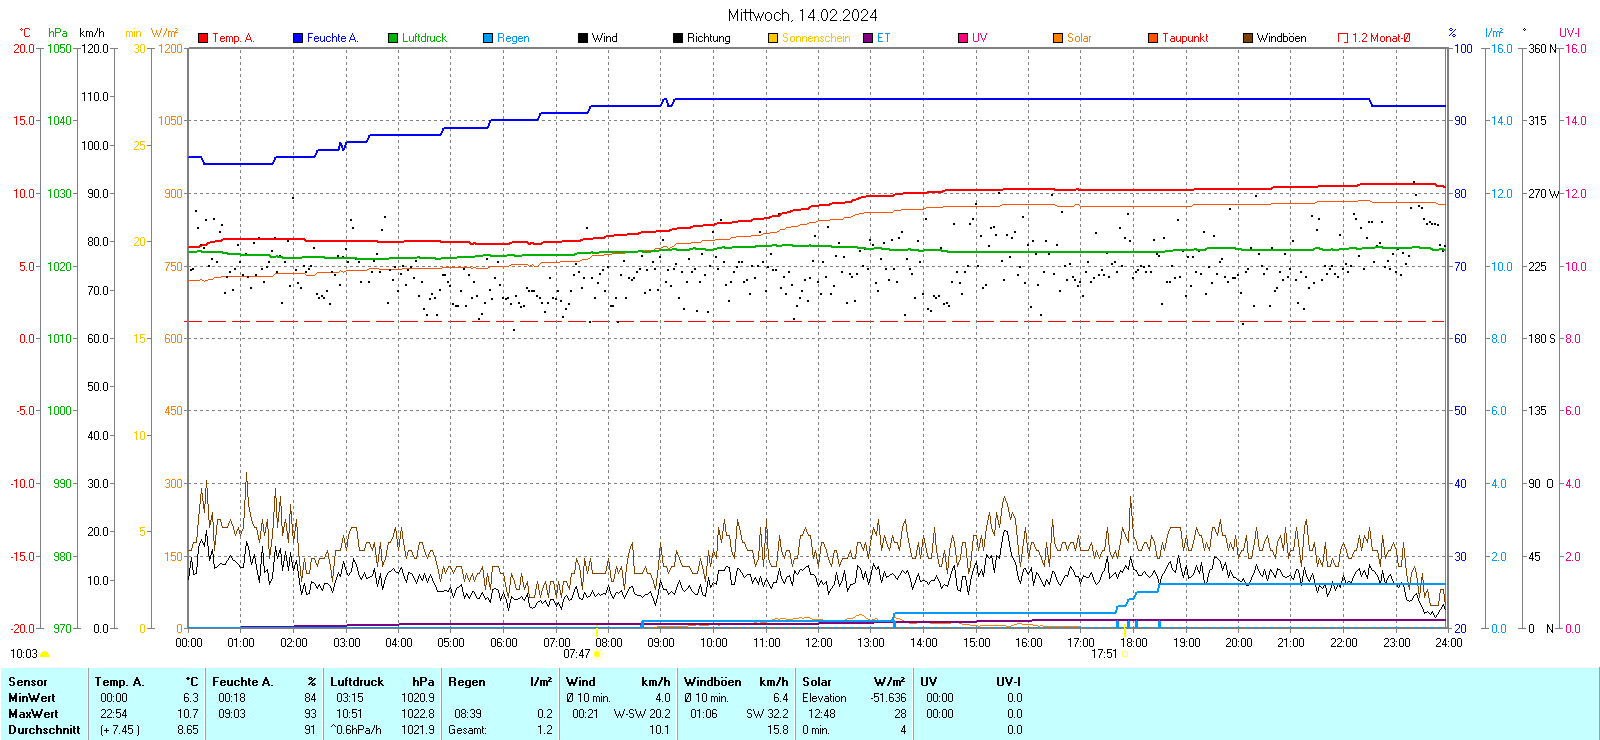1600x740 pixels.
Task: Toggle the 1.2 Monat-Ø legend box
Action: click(1343, 38)
